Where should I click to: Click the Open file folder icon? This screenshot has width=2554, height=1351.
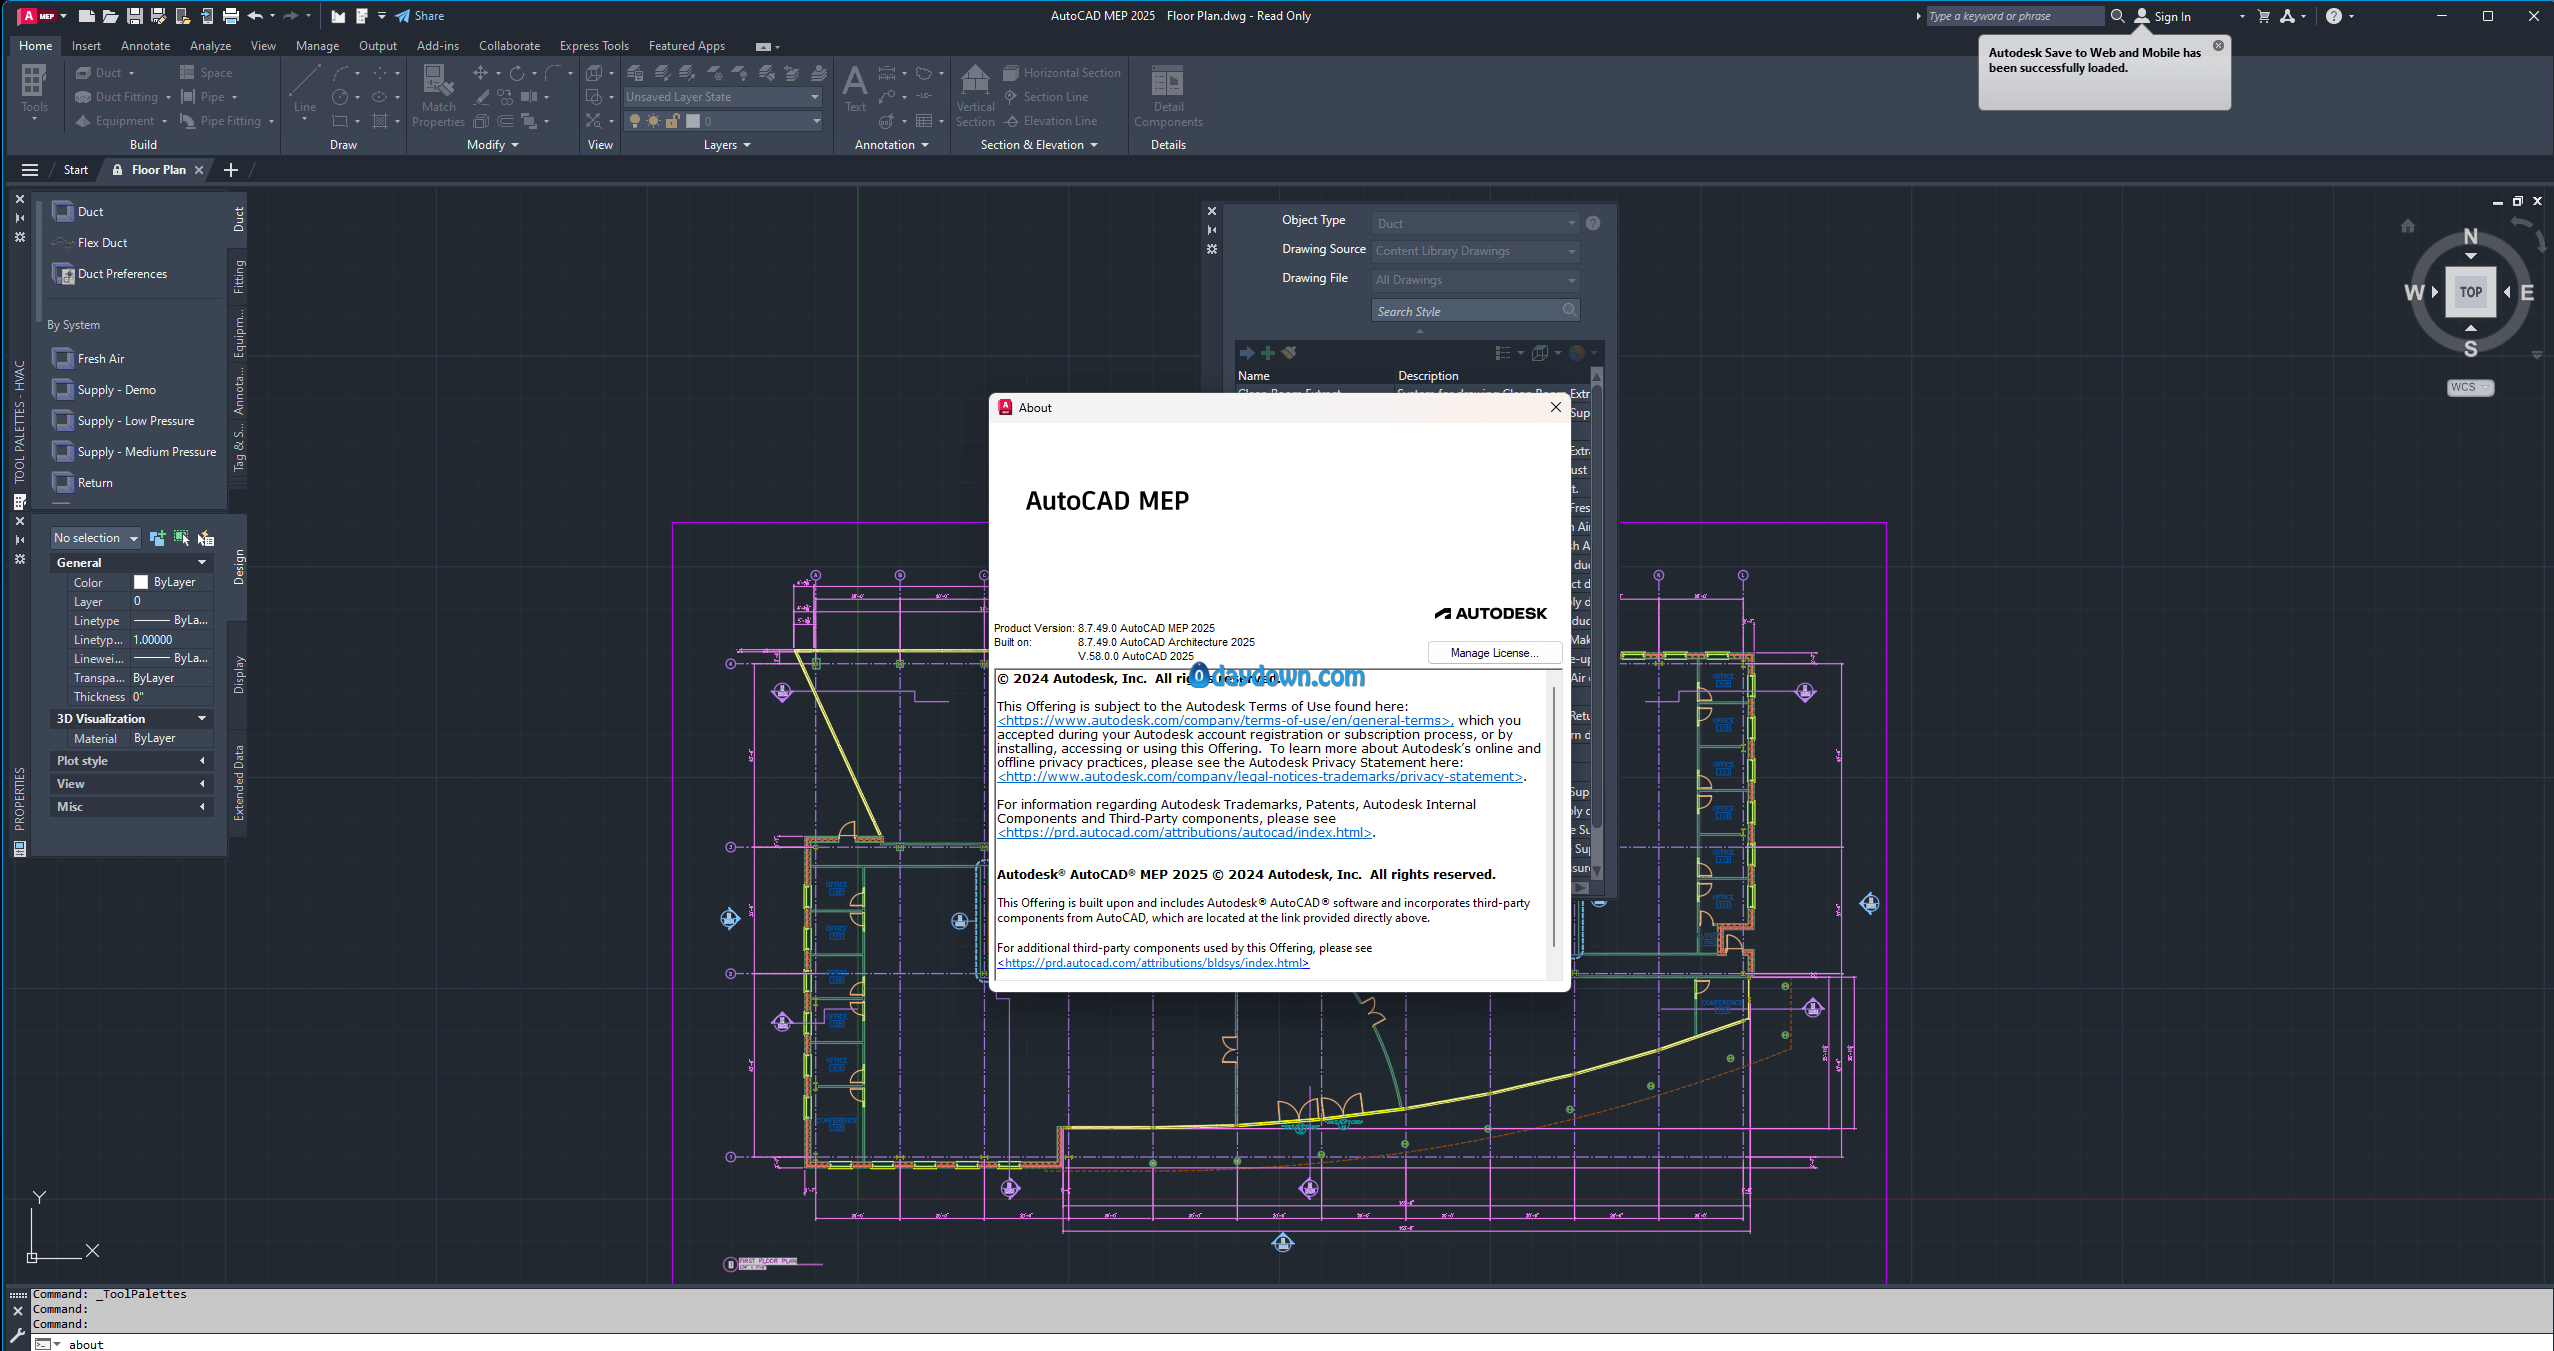110,16
